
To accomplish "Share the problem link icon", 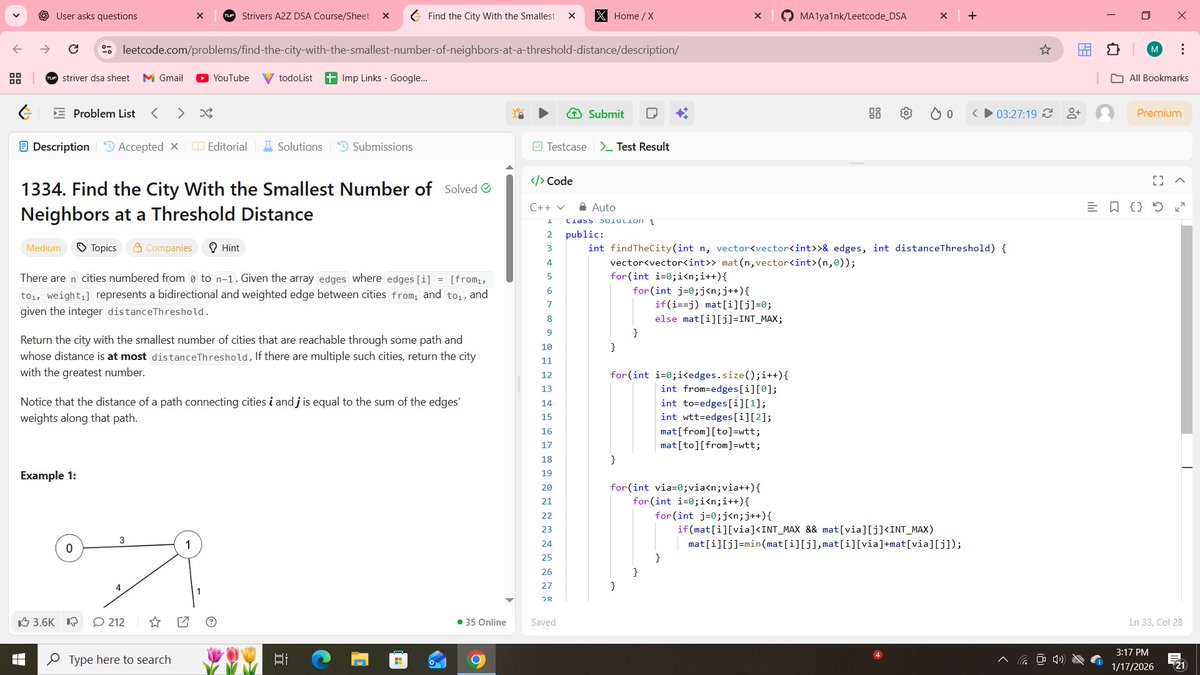I will [183, 622].
